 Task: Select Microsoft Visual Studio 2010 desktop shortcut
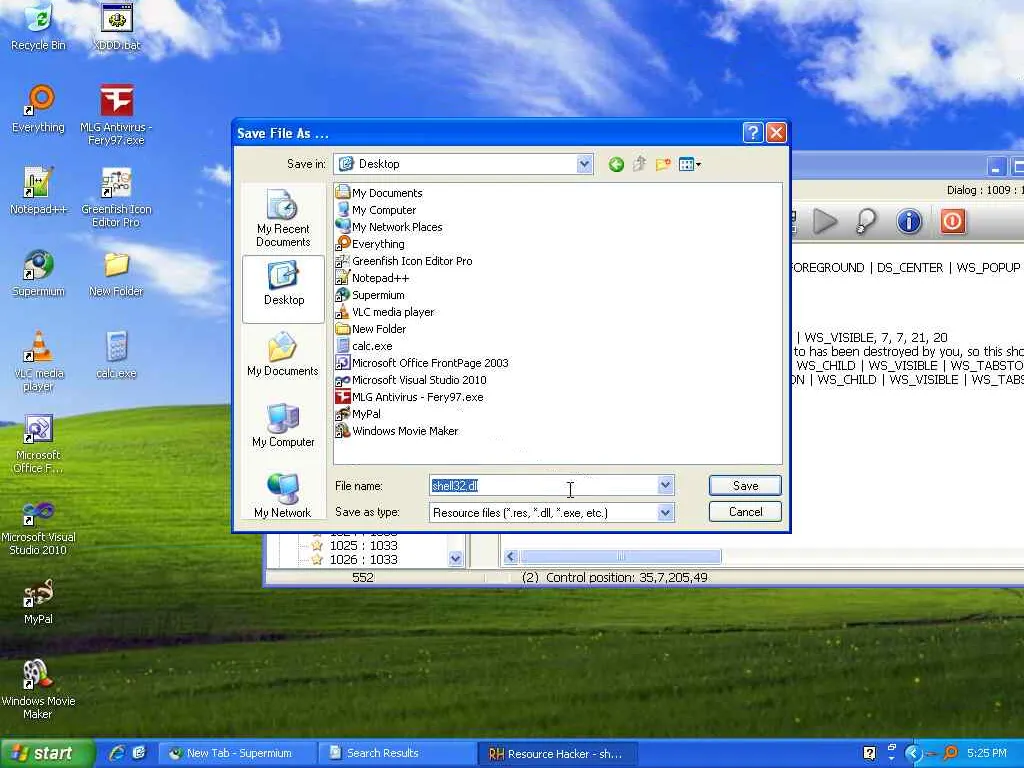[38, 526]
